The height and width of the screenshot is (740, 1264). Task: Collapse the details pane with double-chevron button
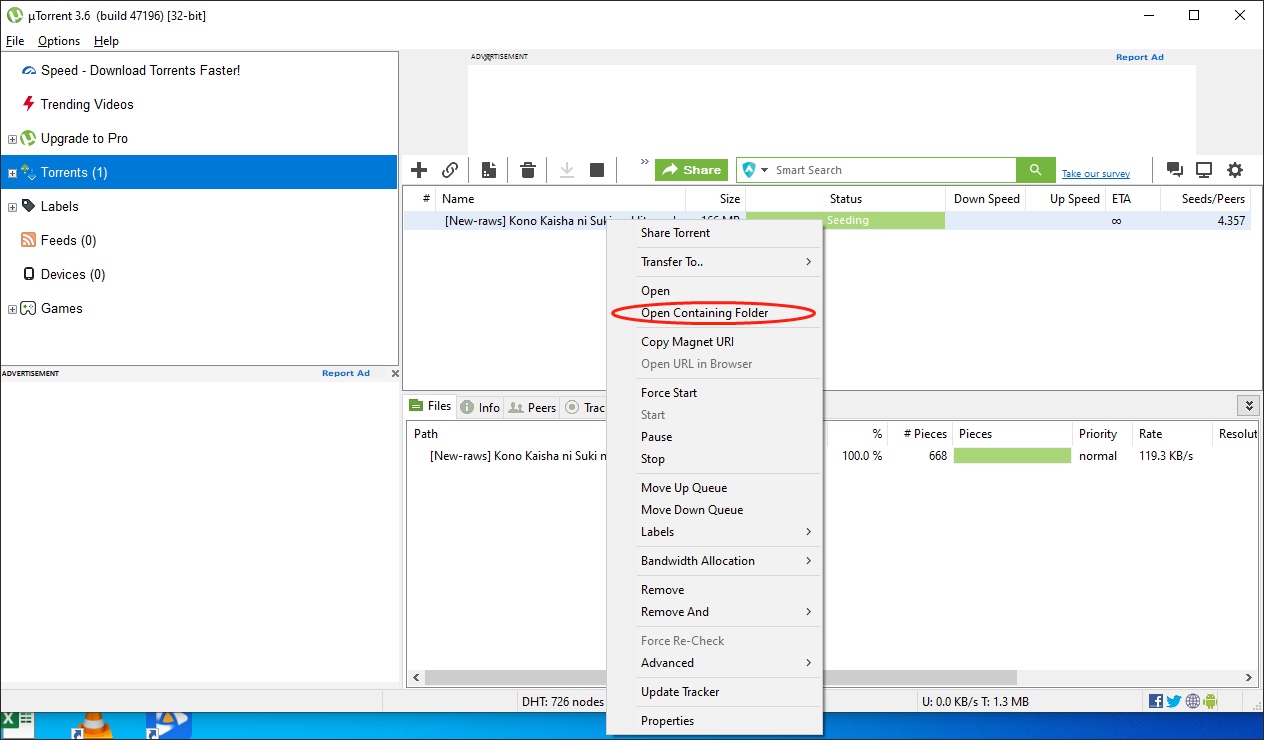tap(1248, 406)
